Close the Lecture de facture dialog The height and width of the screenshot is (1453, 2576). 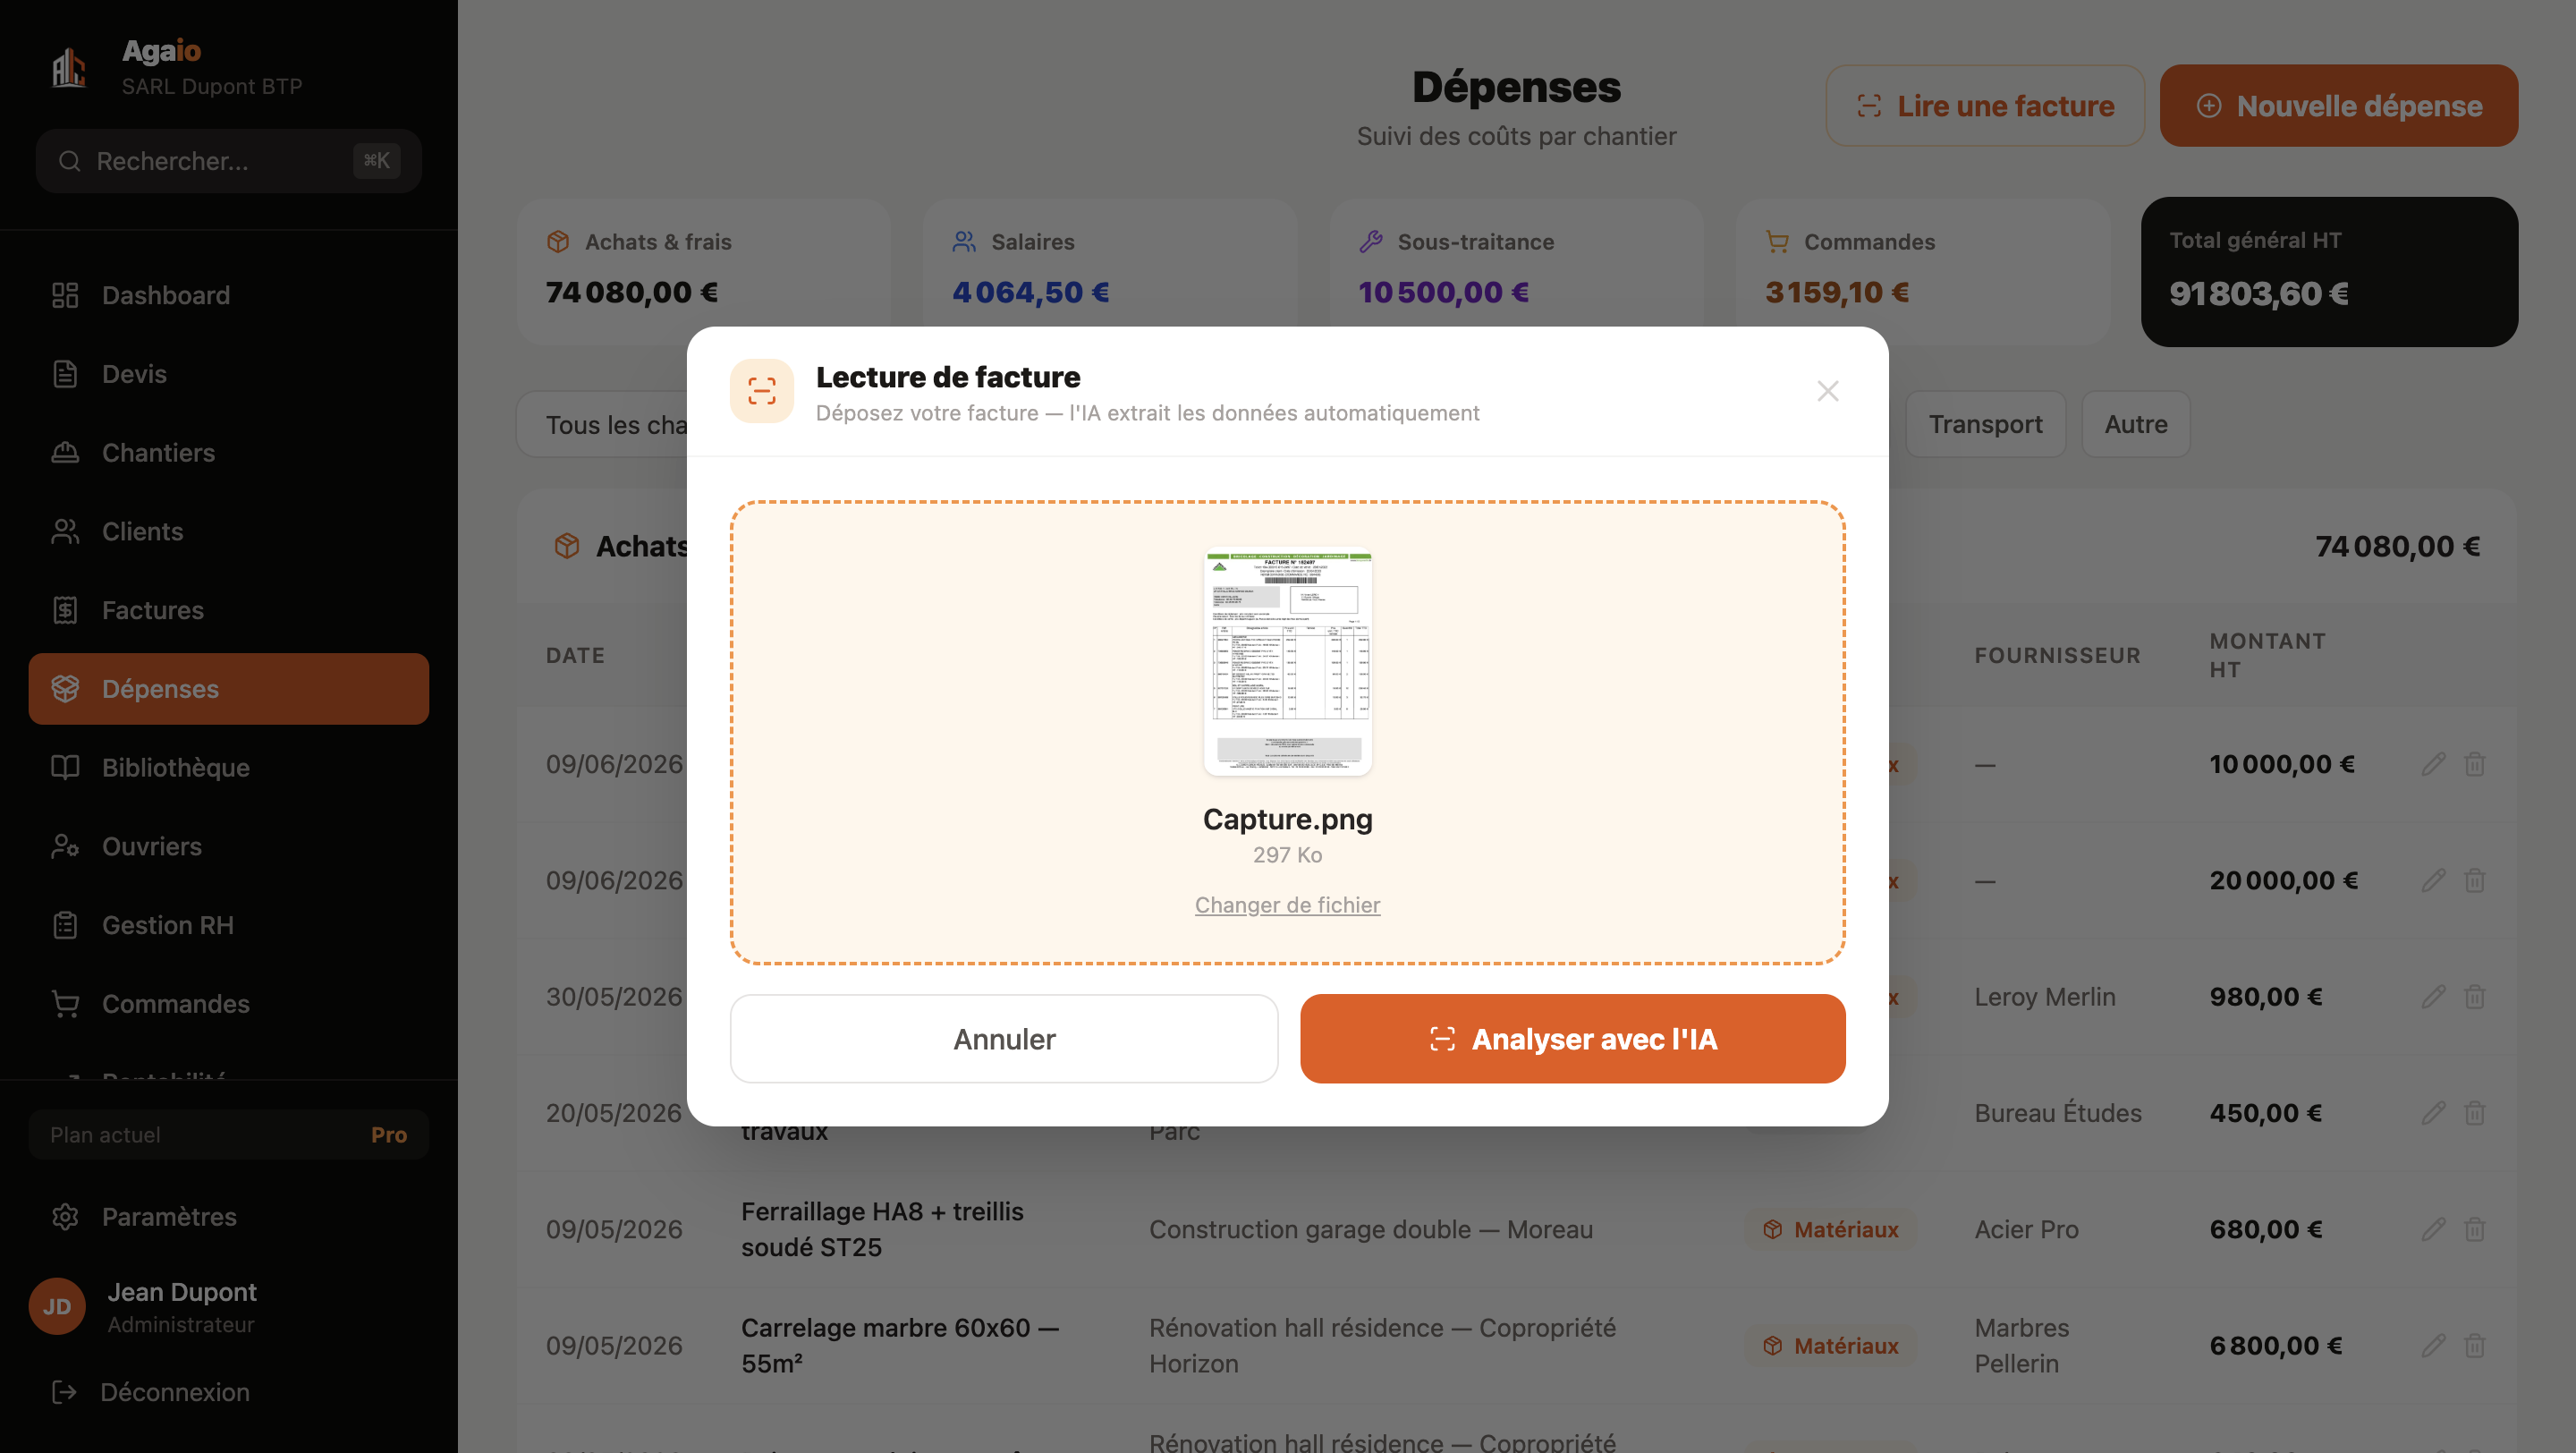tap(1827, 391)
